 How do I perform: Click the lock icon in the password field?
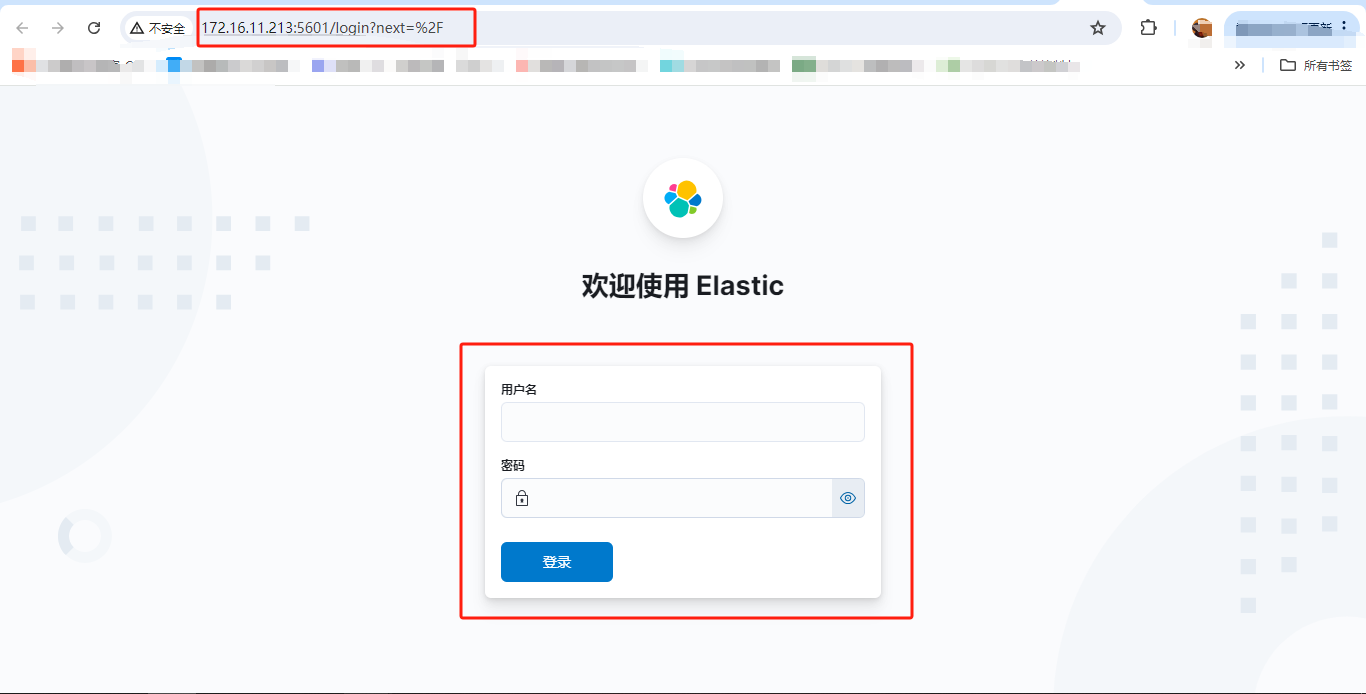[522, 498]
